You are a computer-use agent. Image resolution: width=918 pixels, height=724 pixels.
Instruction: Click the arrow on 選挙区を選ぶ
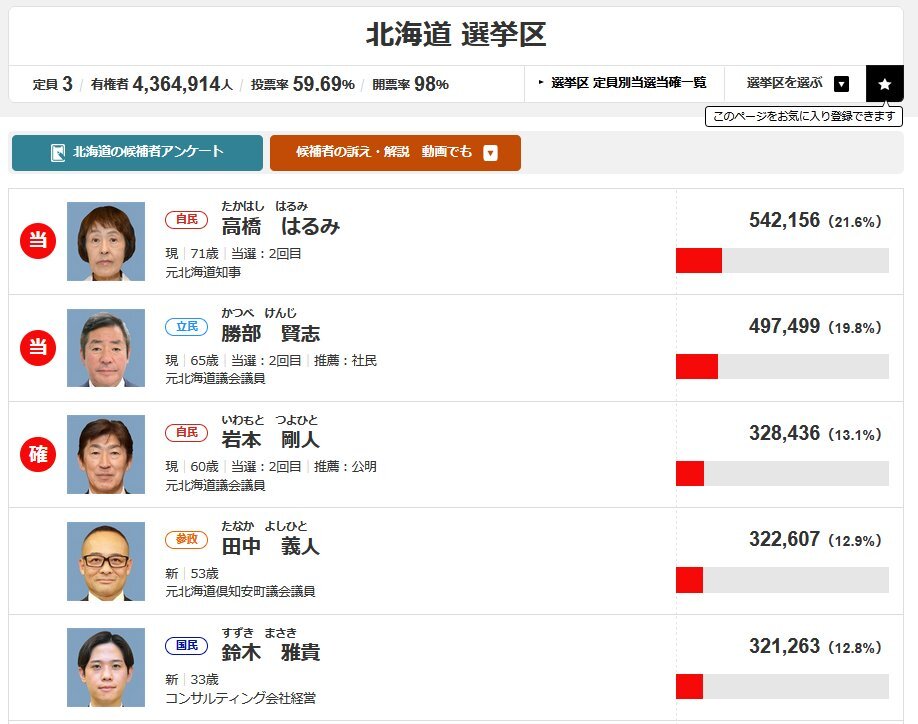click(841, 84)
